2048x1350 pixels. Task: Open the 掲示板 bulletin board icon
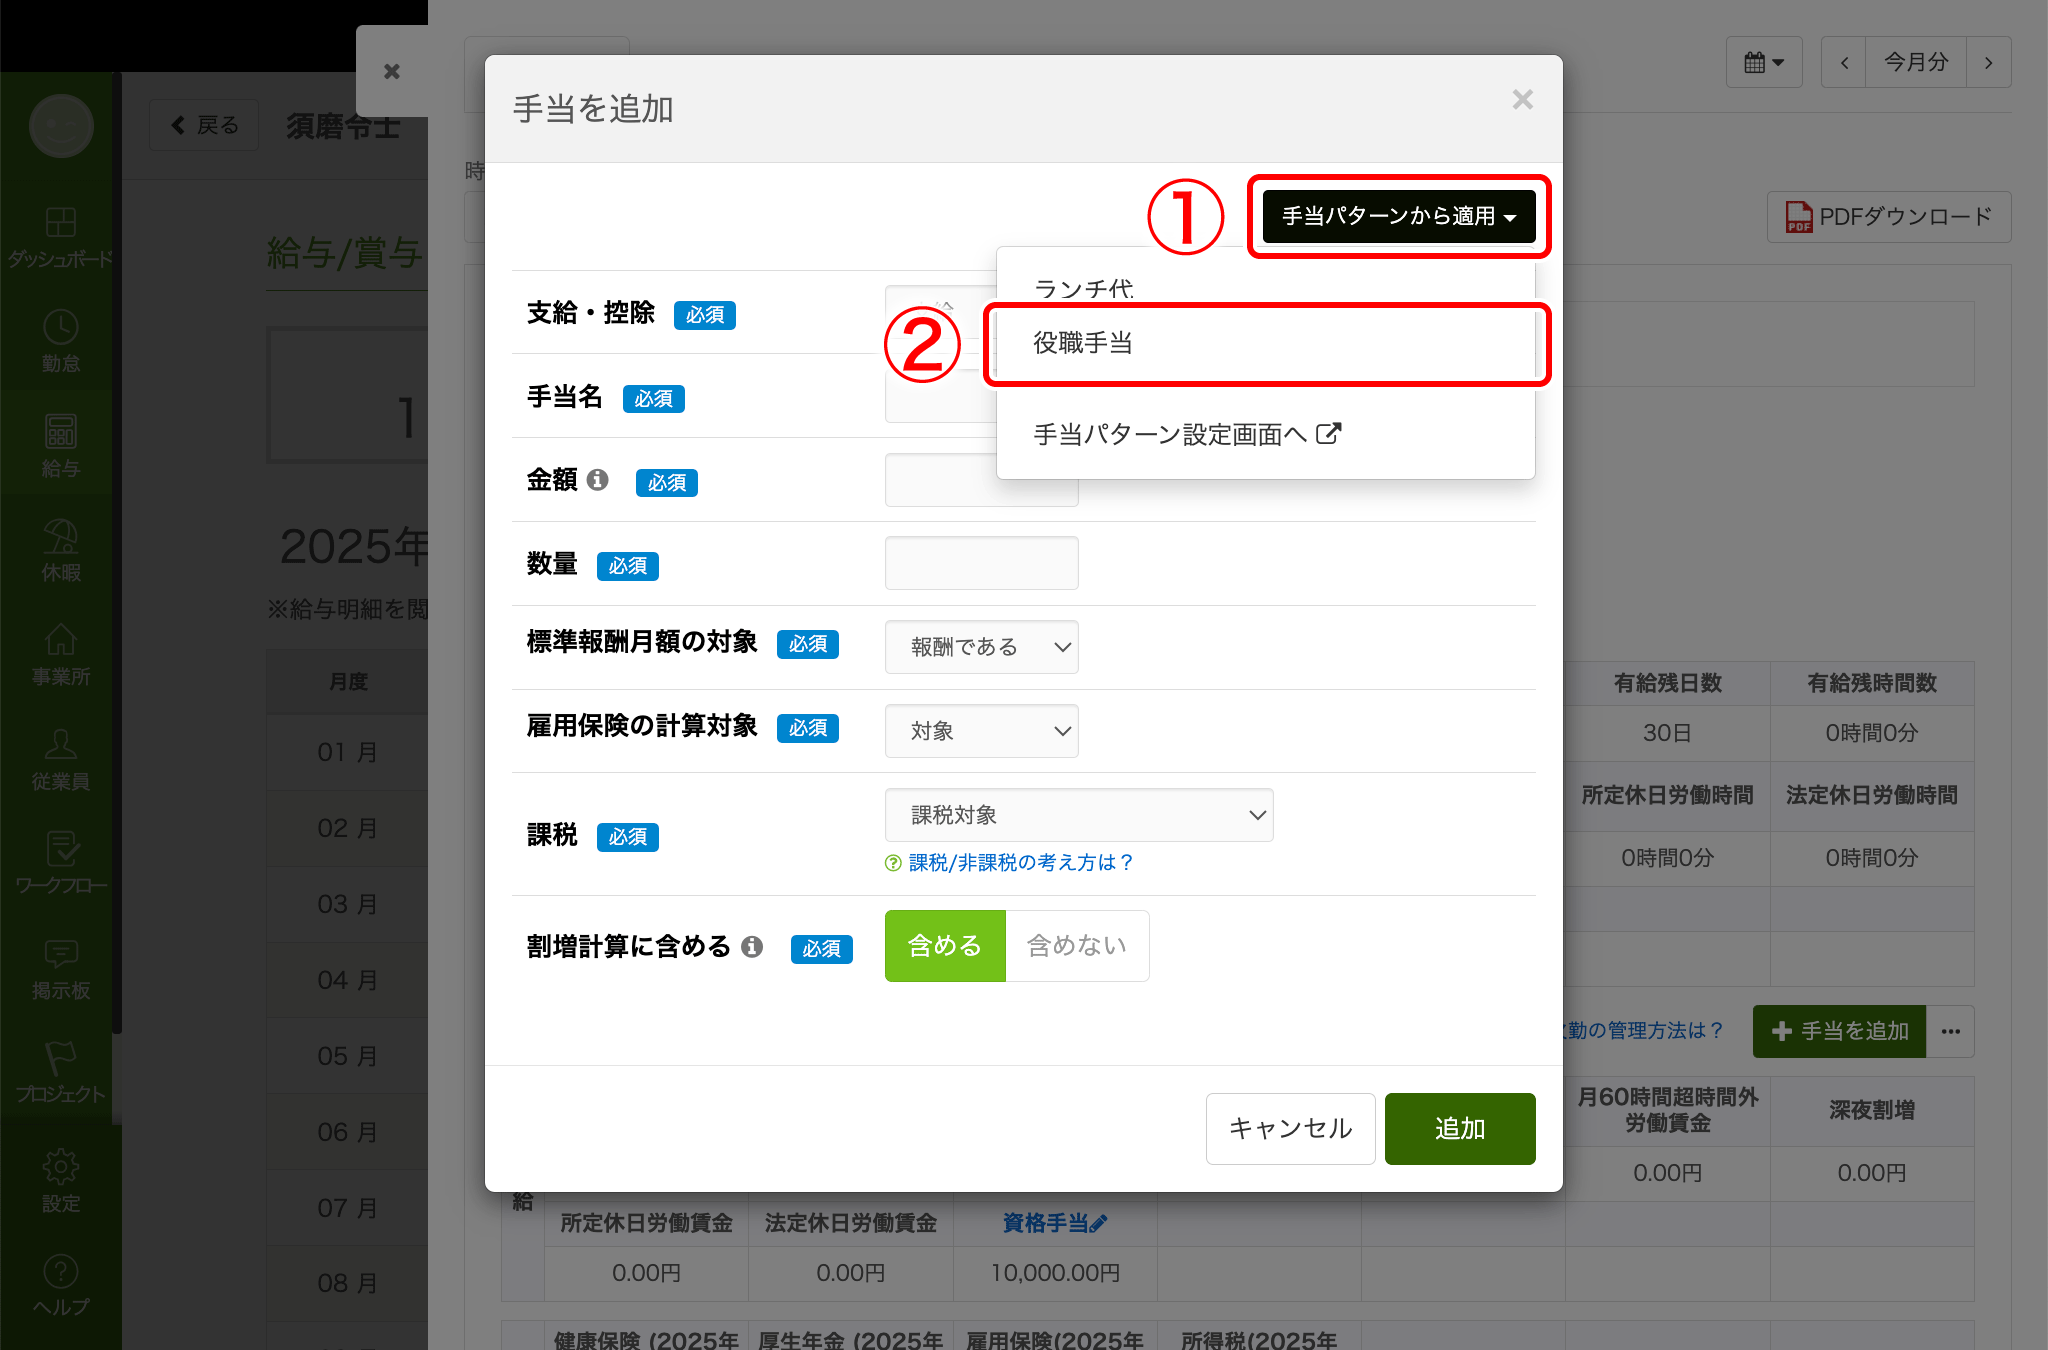(x=60, y=953)
